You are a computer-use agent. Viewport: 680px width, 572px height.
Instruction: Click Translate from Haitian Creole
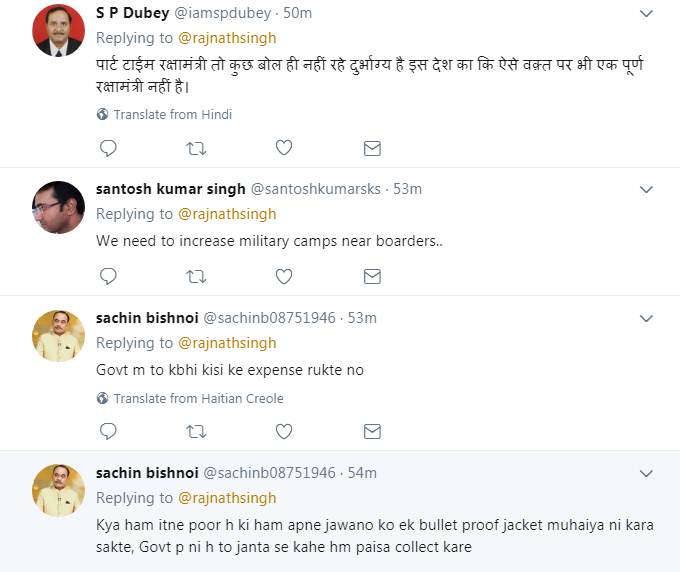[198, 398]
